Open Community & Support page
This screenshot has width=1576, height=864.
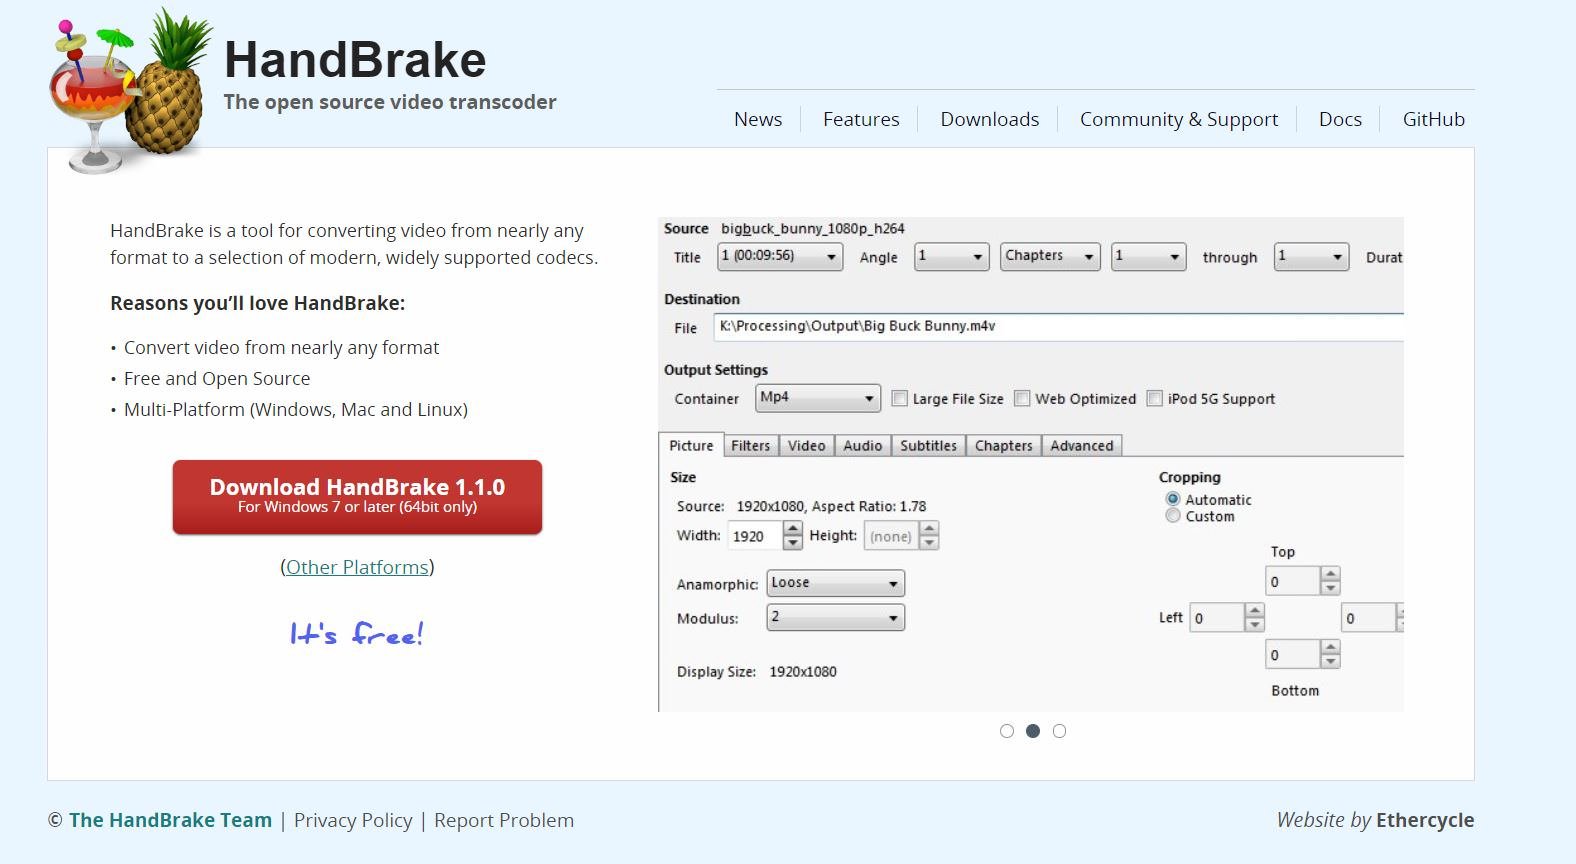[x=1179, y=119]
